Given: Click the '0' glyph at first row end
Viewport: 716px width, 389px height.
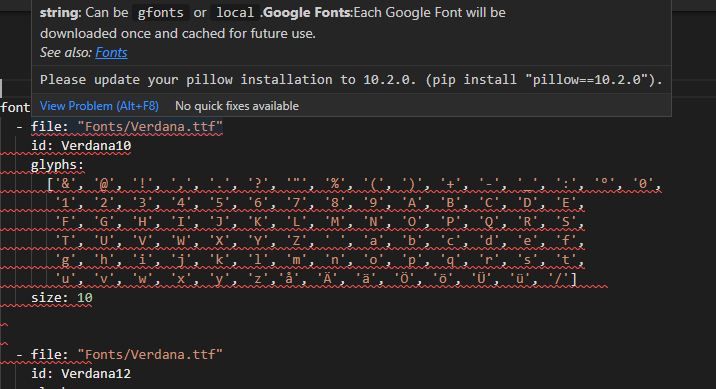Looking at the screenshot, I should click(x=643, y=184).
